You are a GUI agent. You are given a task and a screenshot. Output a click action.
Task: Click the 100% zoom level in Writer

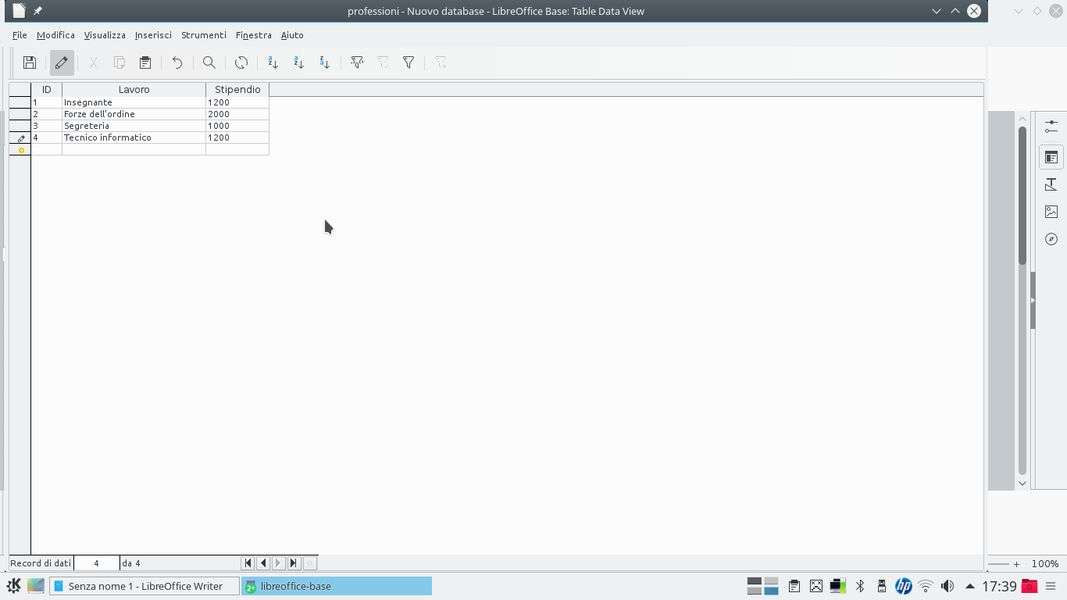tap(1045, 564)
